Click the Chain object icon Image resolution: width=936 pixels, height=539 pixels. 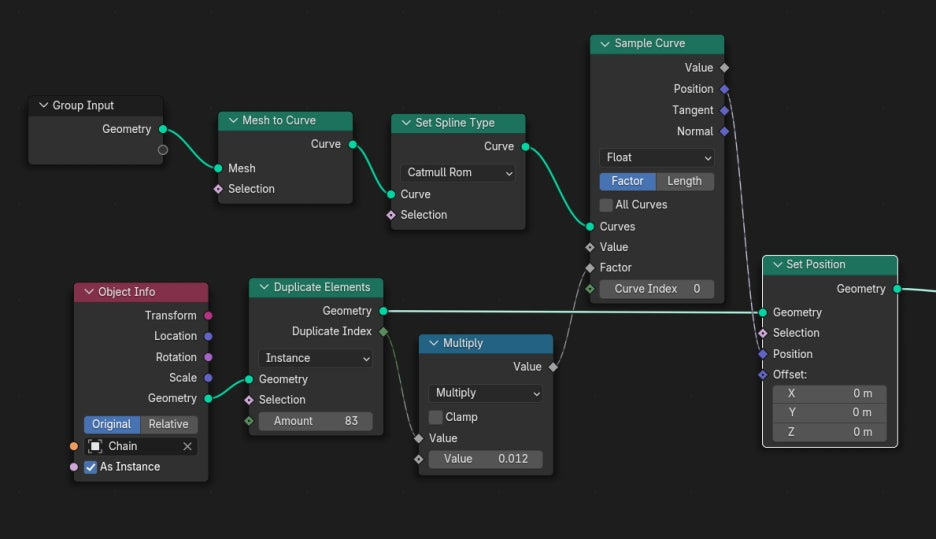tap(95, 446)
